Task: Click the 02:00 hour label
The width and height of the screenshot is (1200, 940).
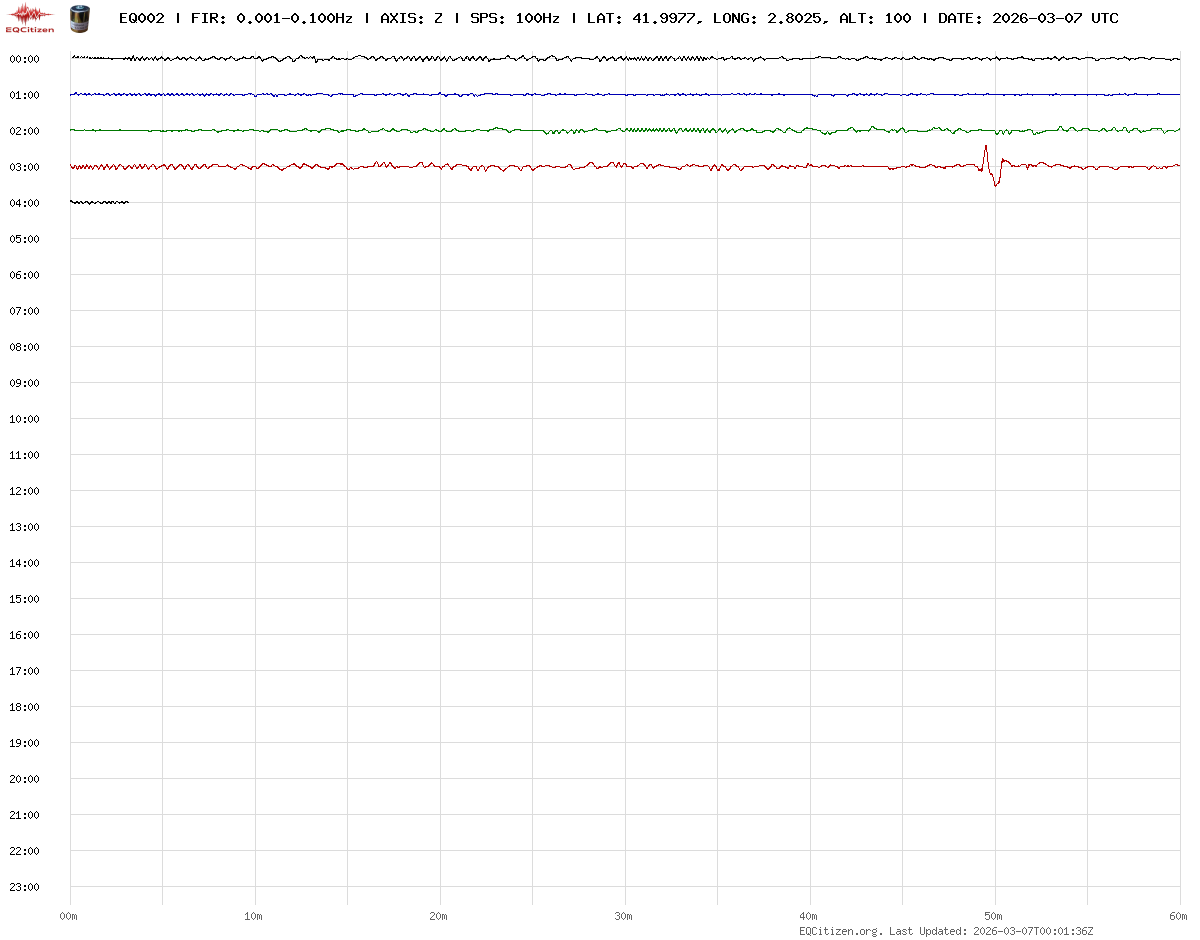Action: click(24, 131)
